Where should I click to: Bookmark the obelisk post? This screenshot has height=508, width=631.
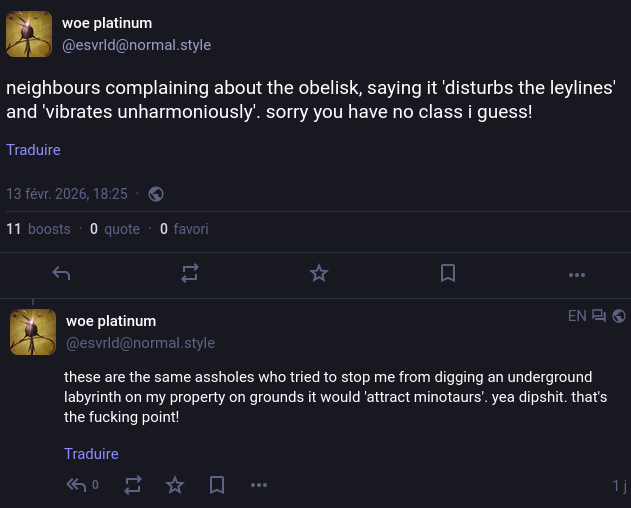point(448,273)
